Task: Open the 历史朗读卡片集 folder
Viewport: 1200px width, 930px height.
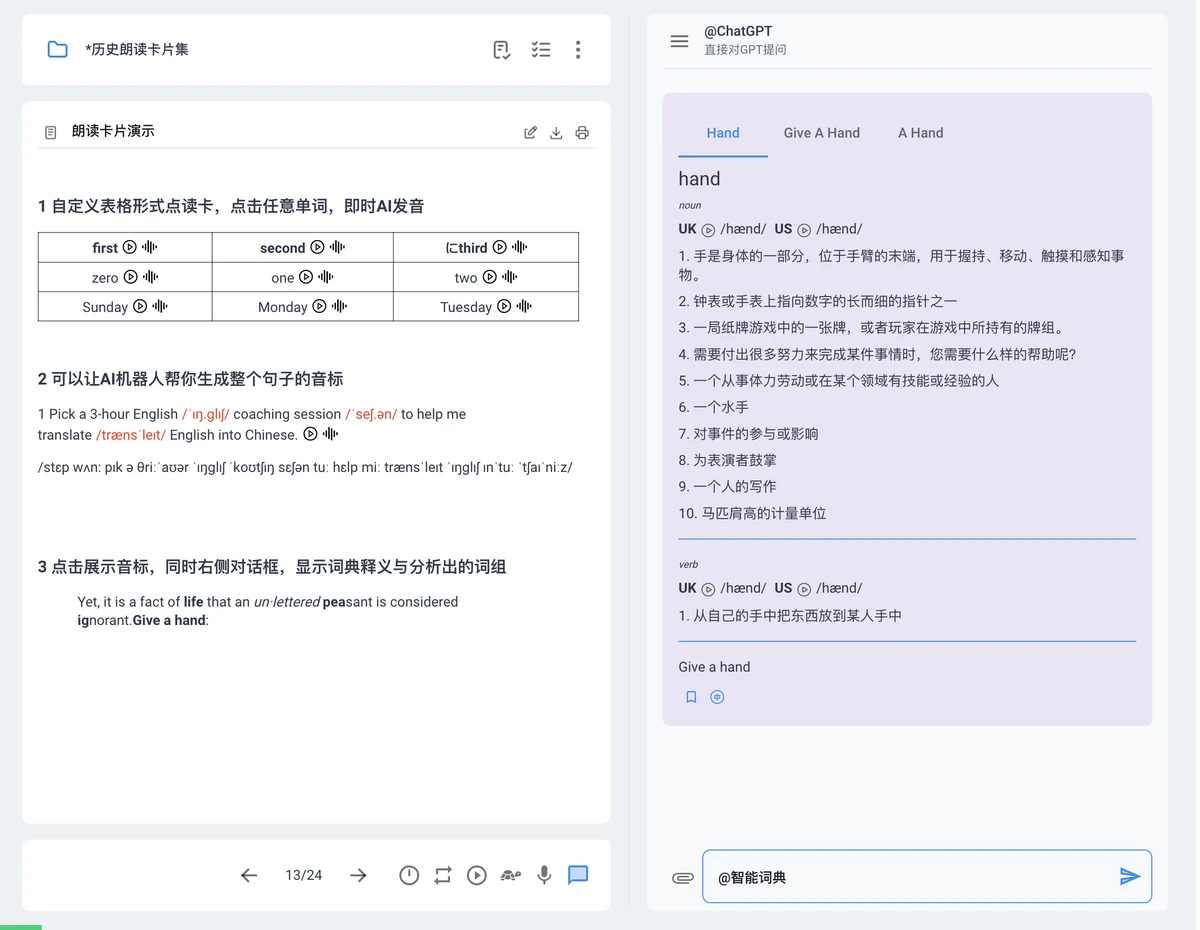Action: point(58,50)
